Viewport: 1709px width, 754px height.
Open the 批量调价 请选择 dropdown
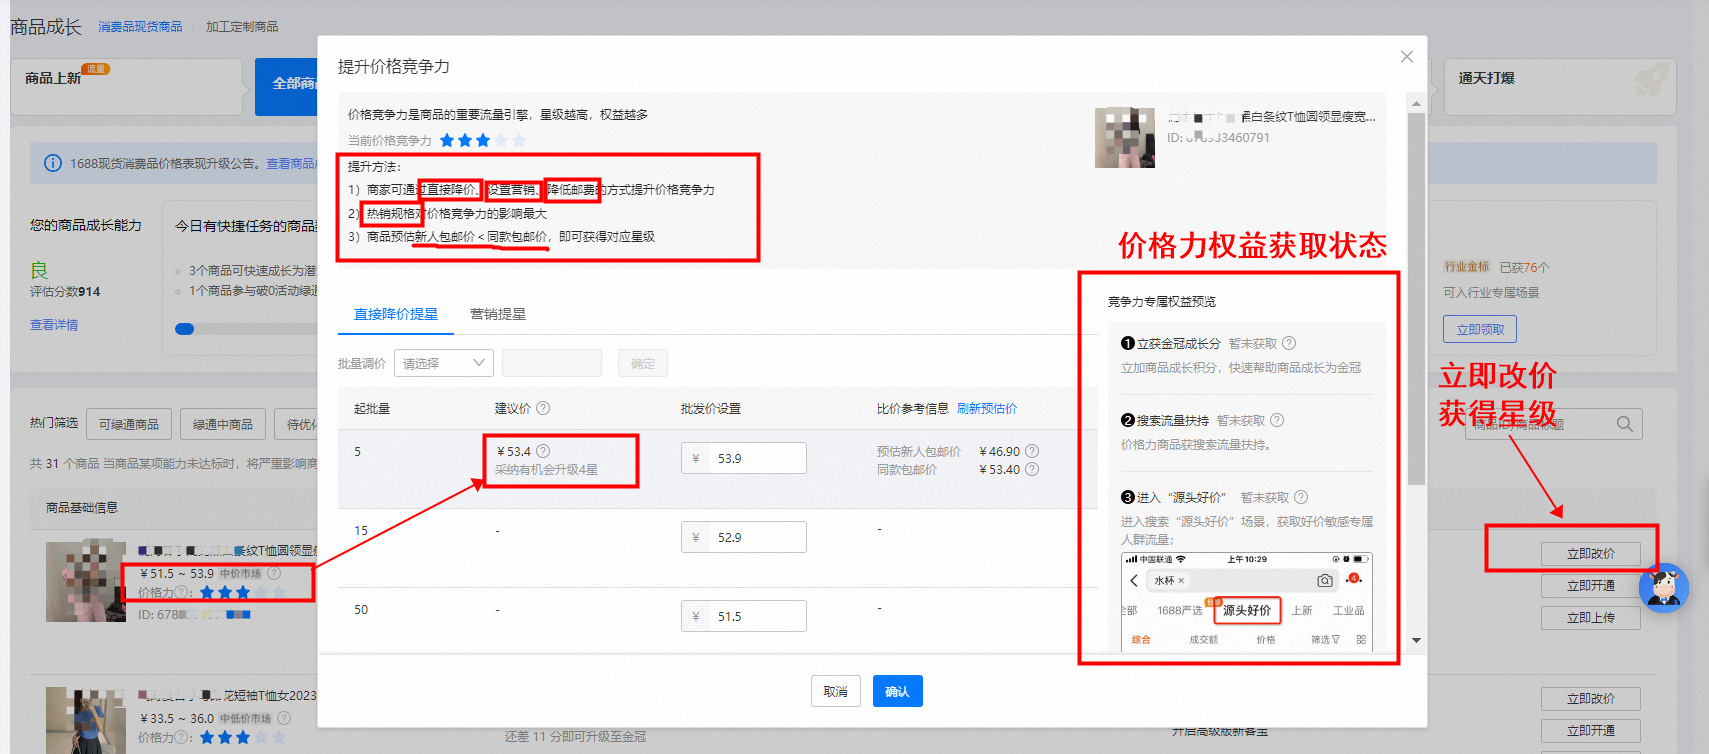coord(443,363)
